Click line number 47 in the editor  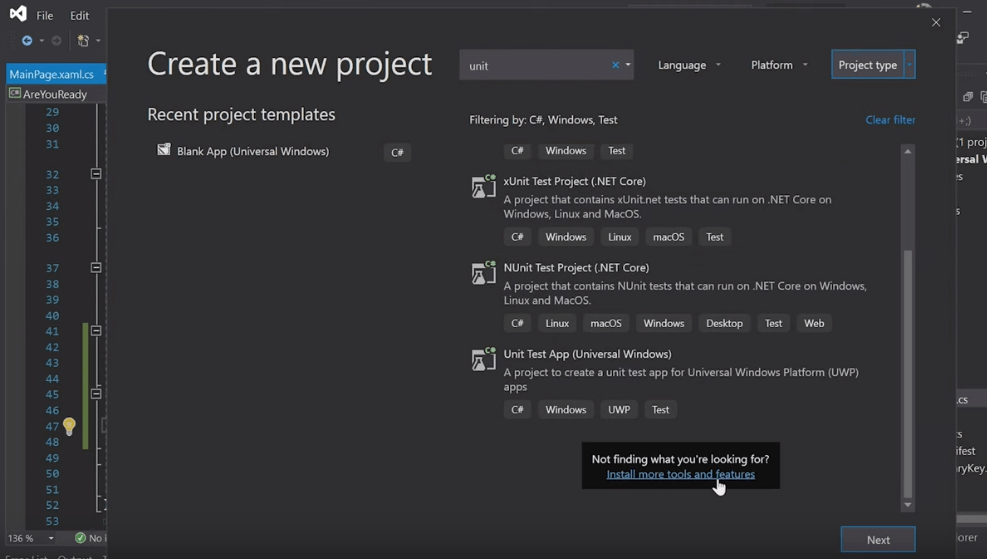tap(52, 426)
